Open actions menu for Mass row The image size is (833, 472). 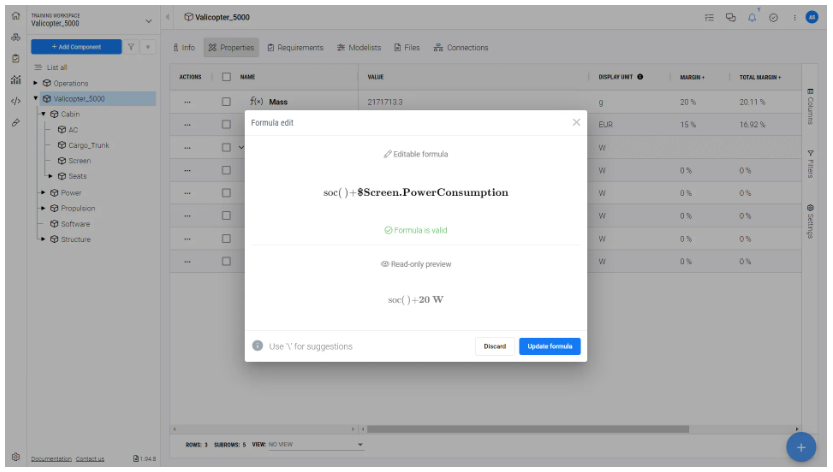point(188,102)
